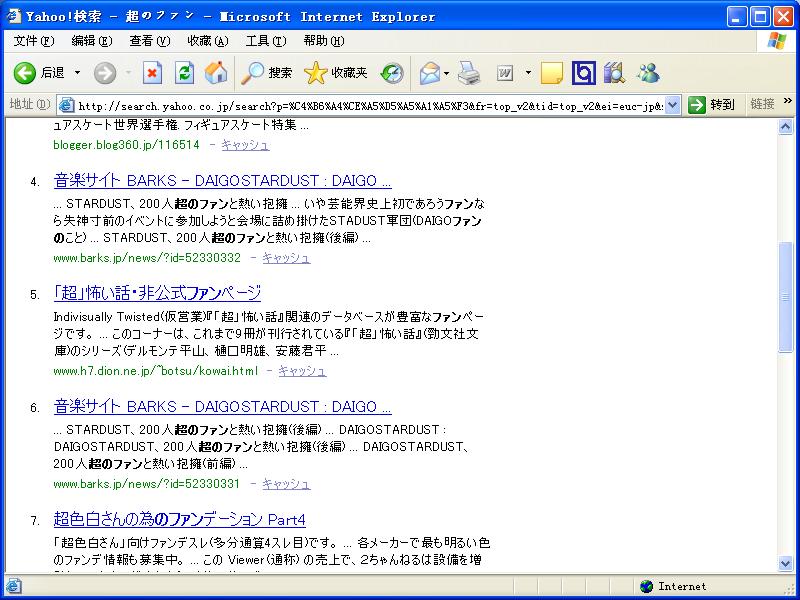Click the address bar URL field
The image size is (800, 600).
point(370,106)
